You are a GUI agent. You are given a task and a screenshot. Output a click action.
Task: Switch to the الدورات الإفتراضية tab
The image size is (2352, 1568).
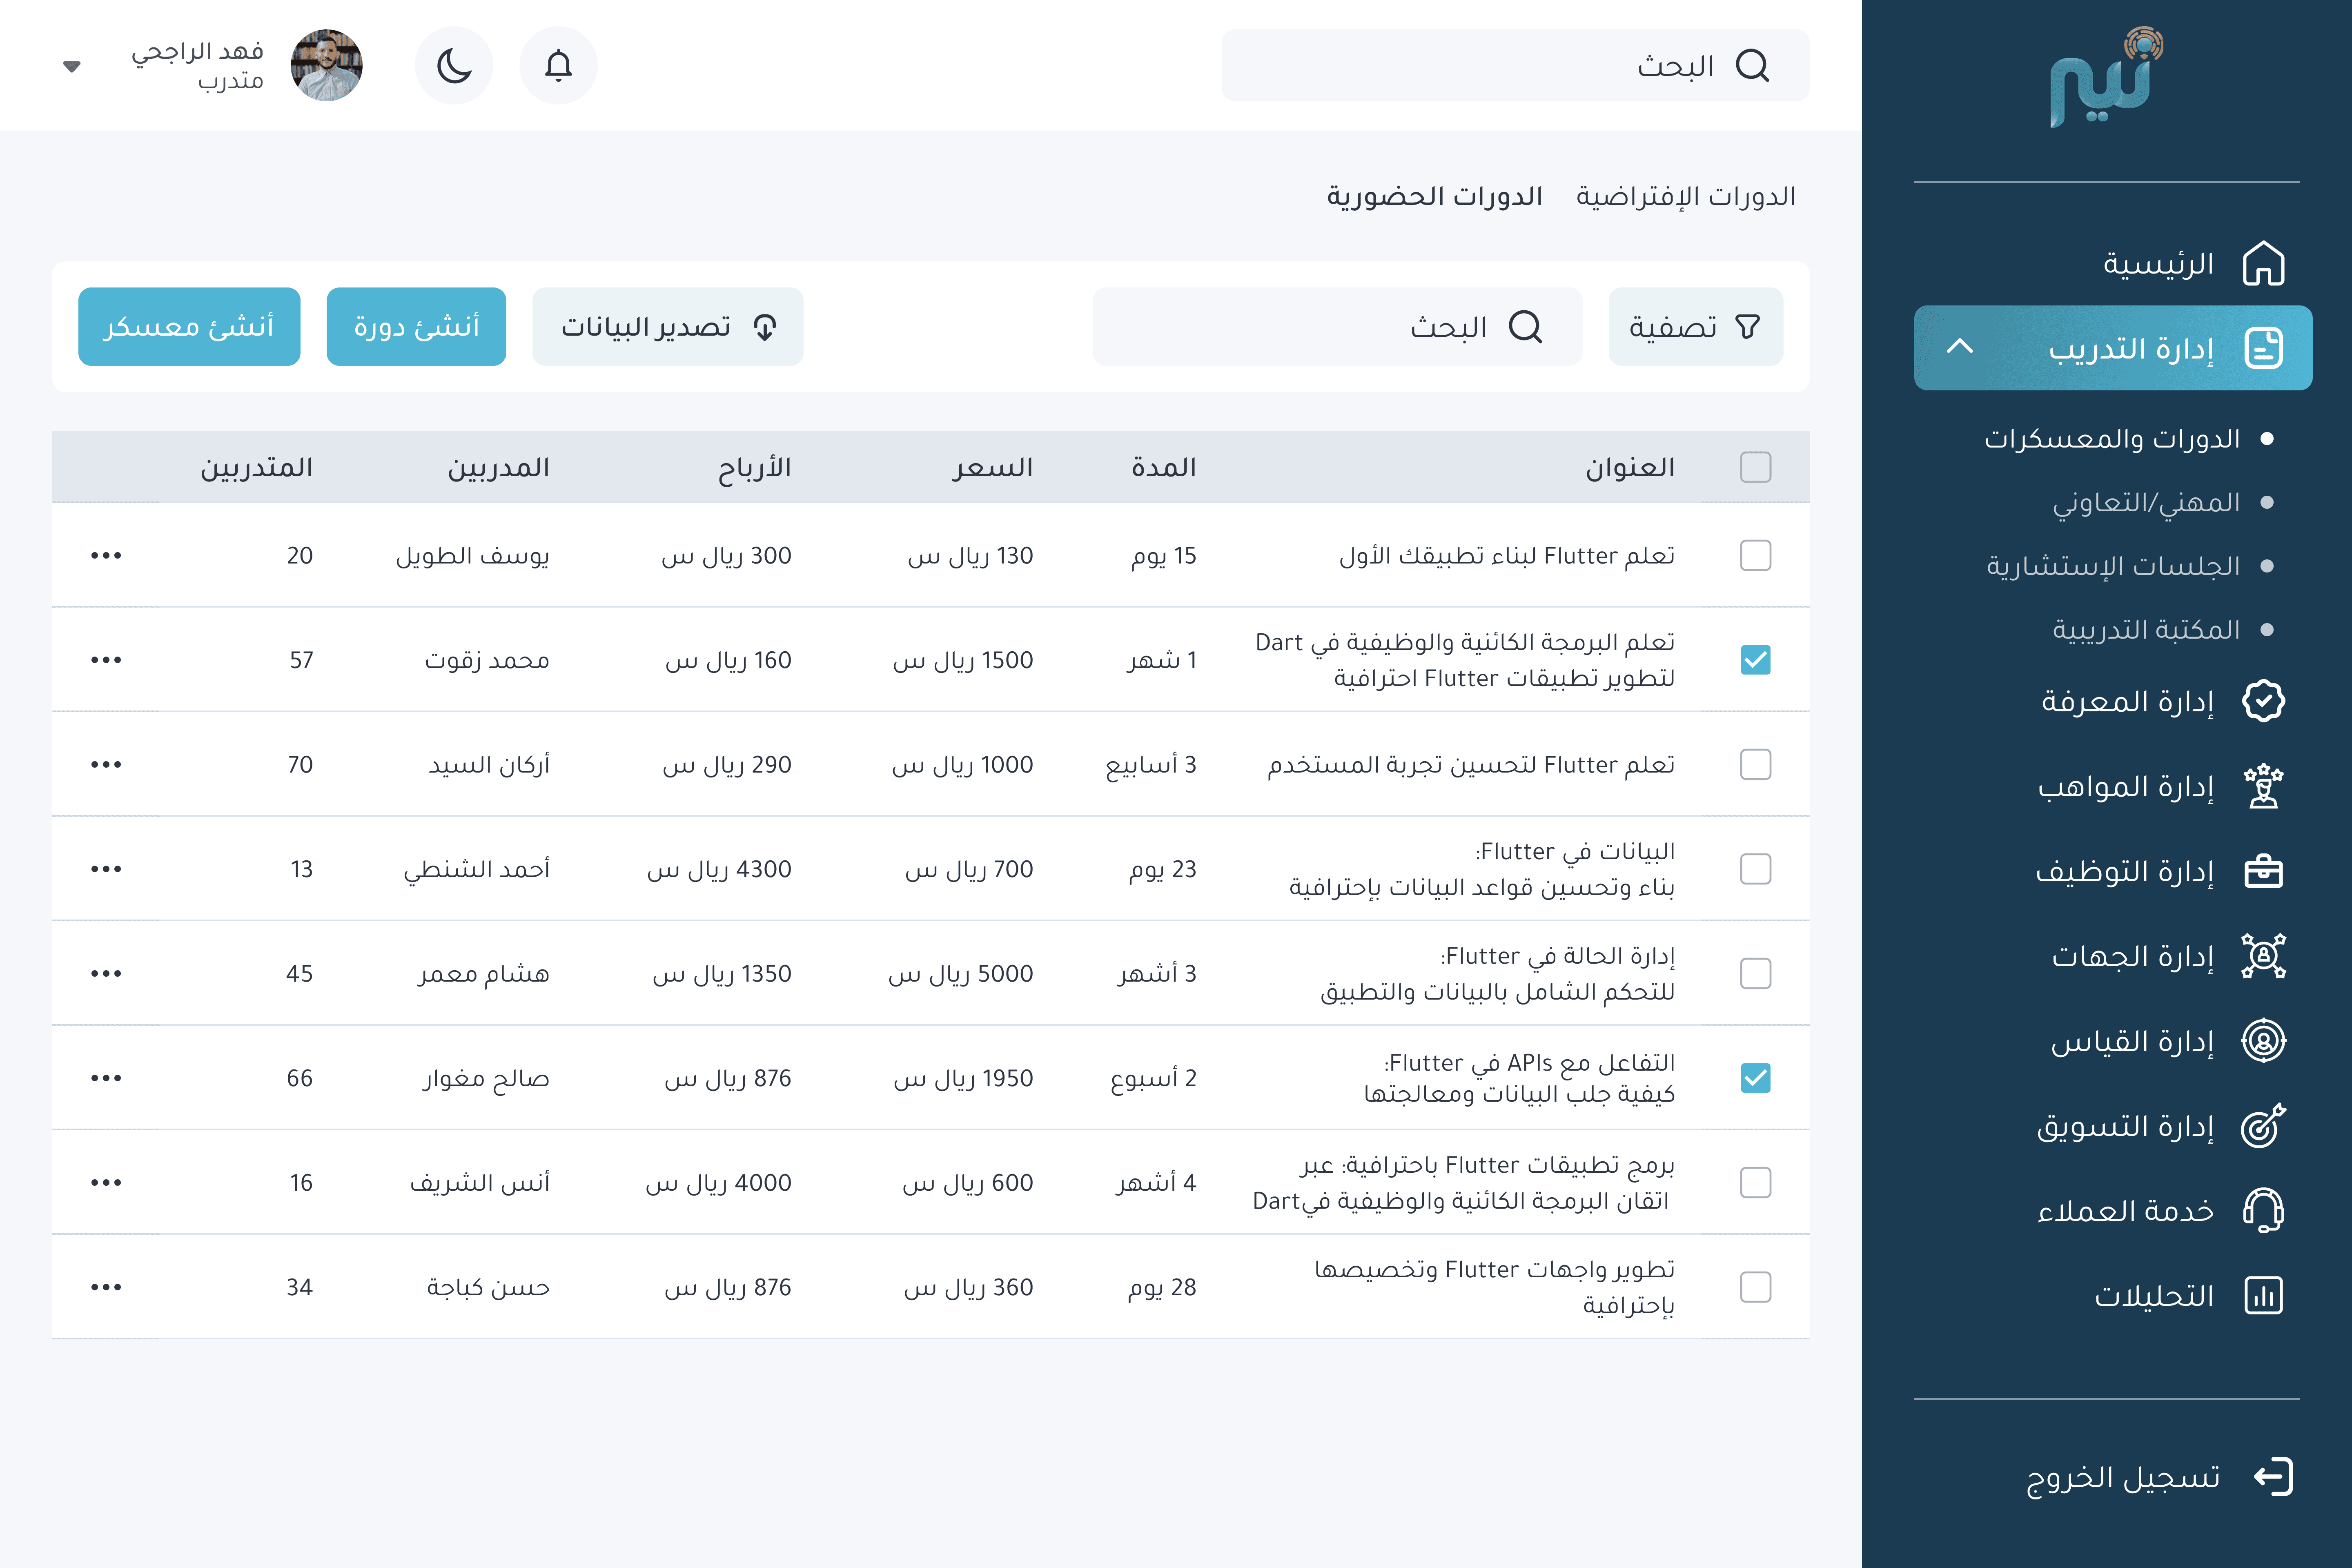(x=1686, y=196)
